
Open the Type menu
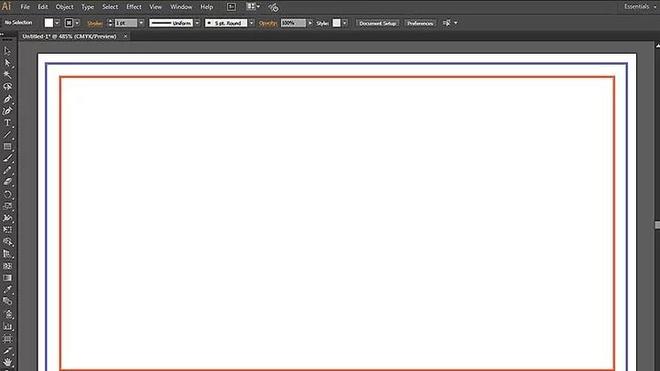click(x=87, y=7)
